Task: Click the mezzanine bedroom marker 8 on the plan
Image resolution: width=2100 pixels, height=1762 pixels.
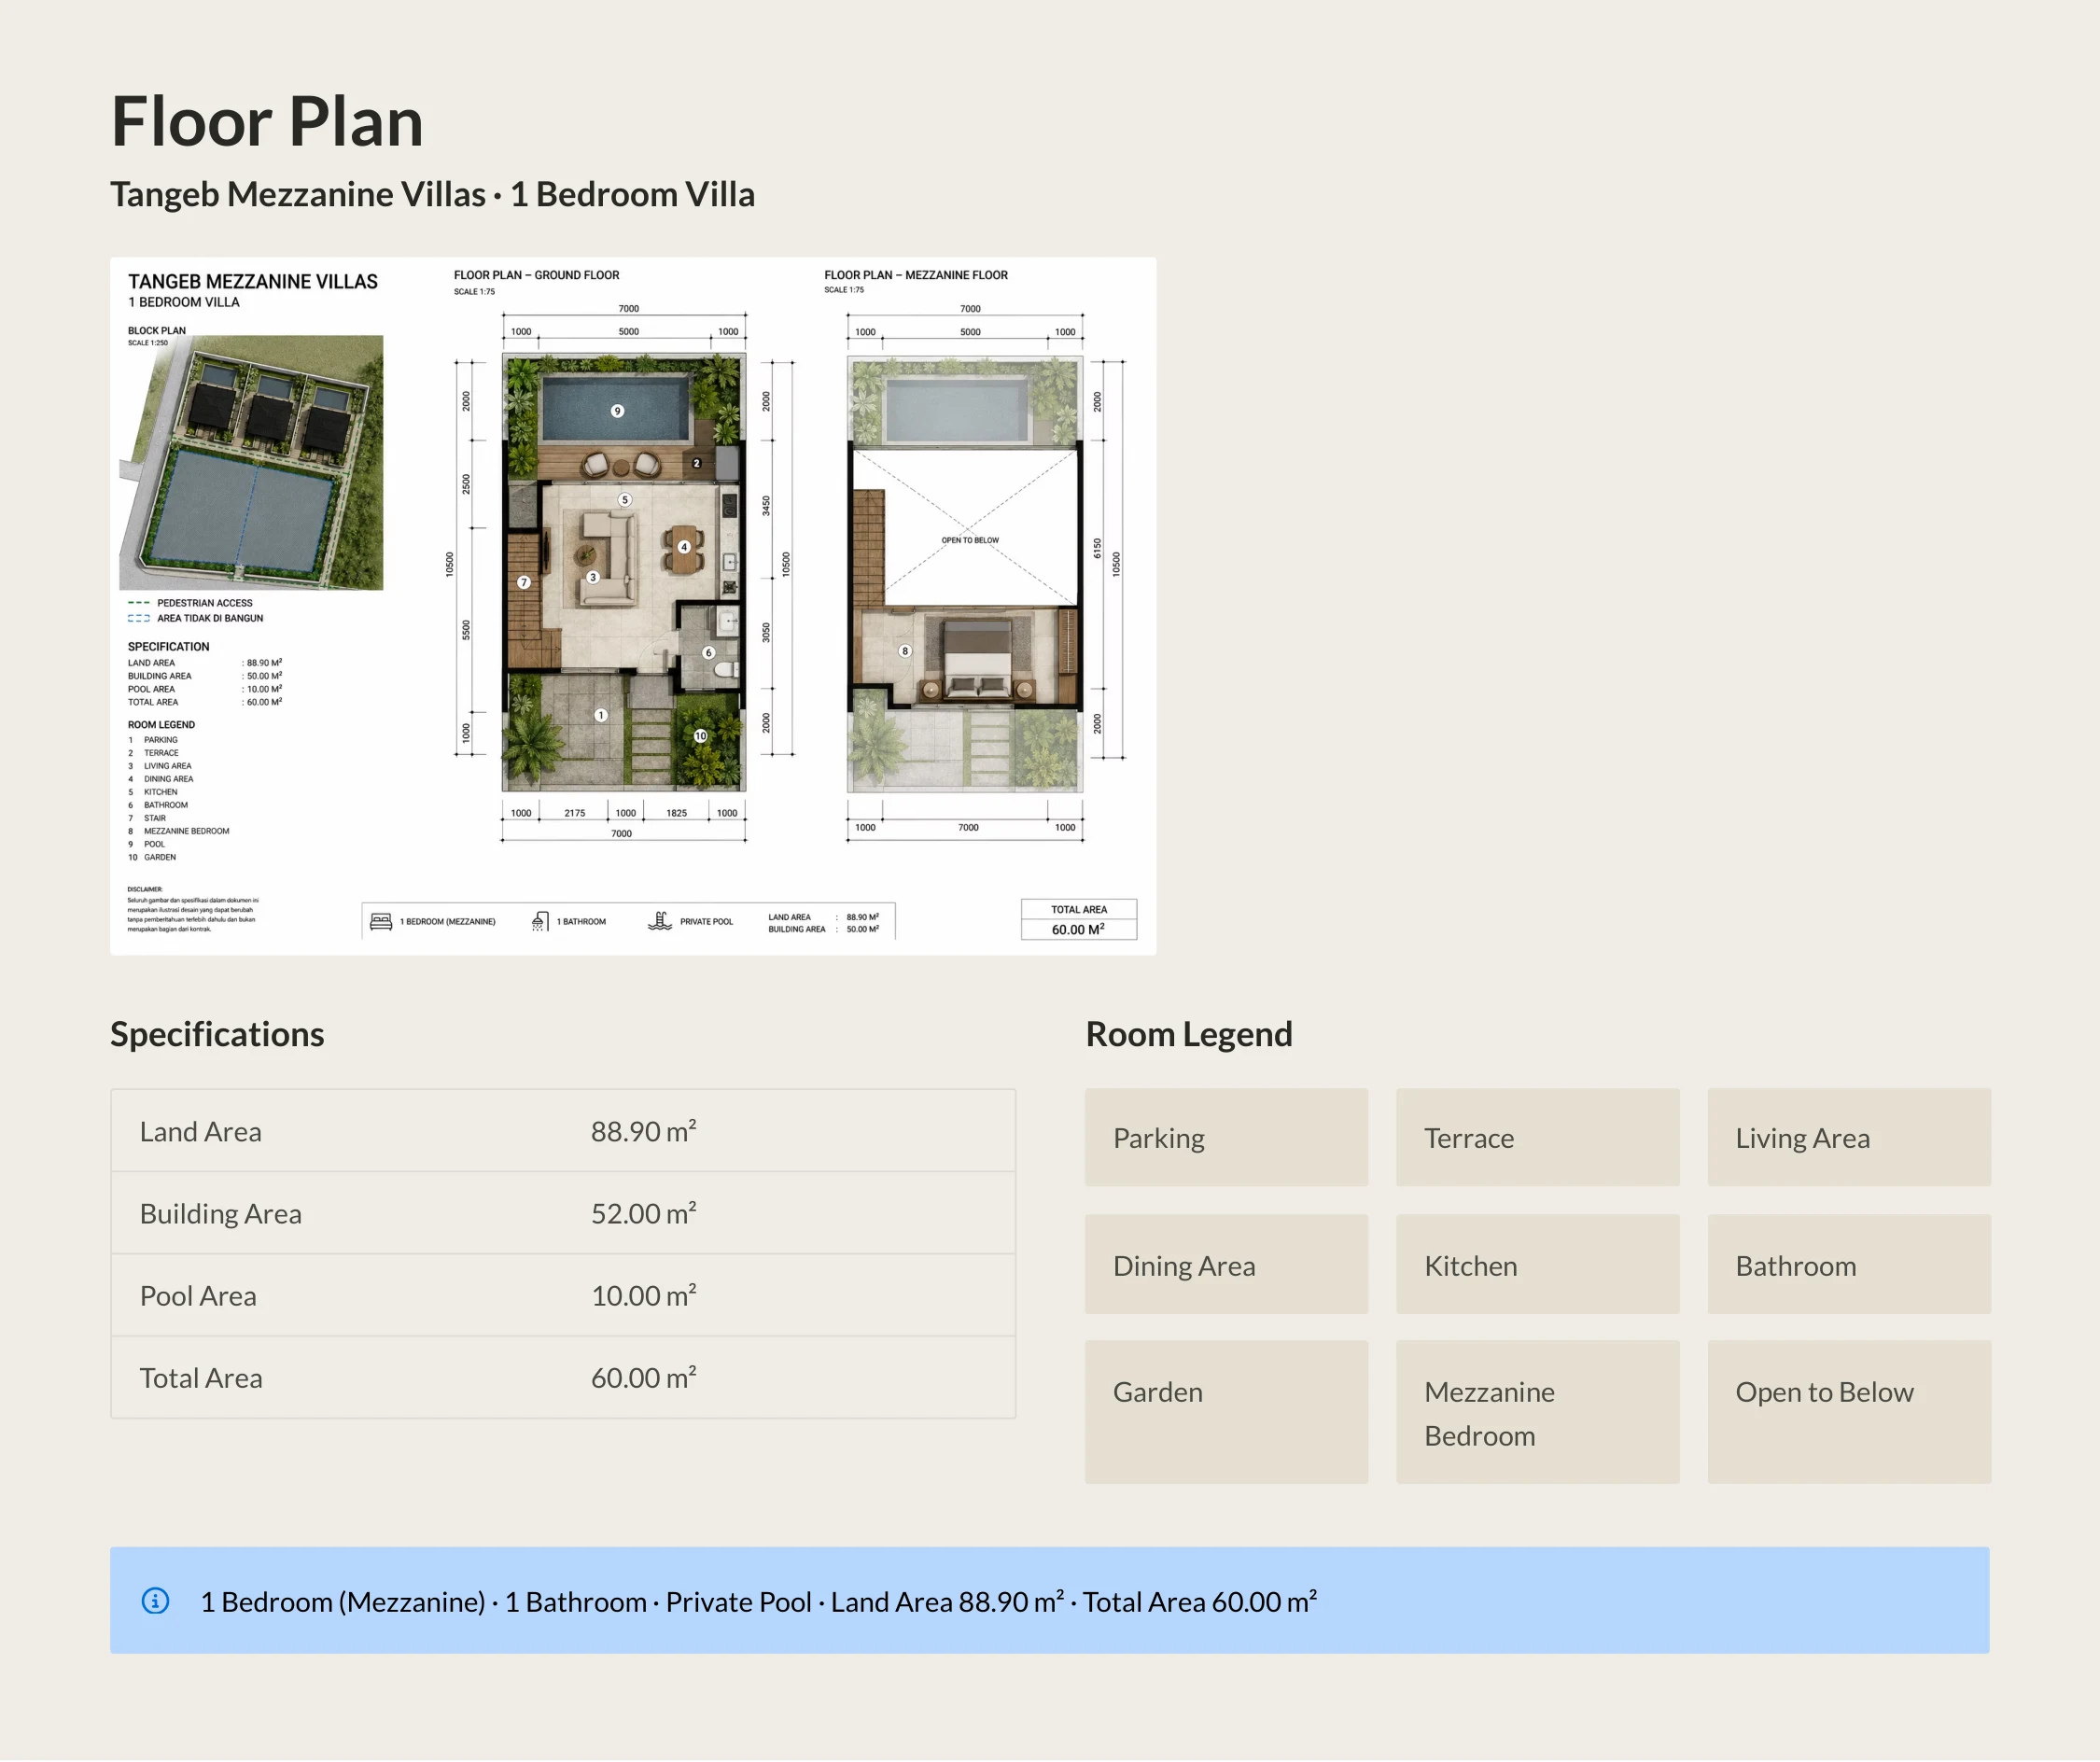Action: tap(905, 651)
